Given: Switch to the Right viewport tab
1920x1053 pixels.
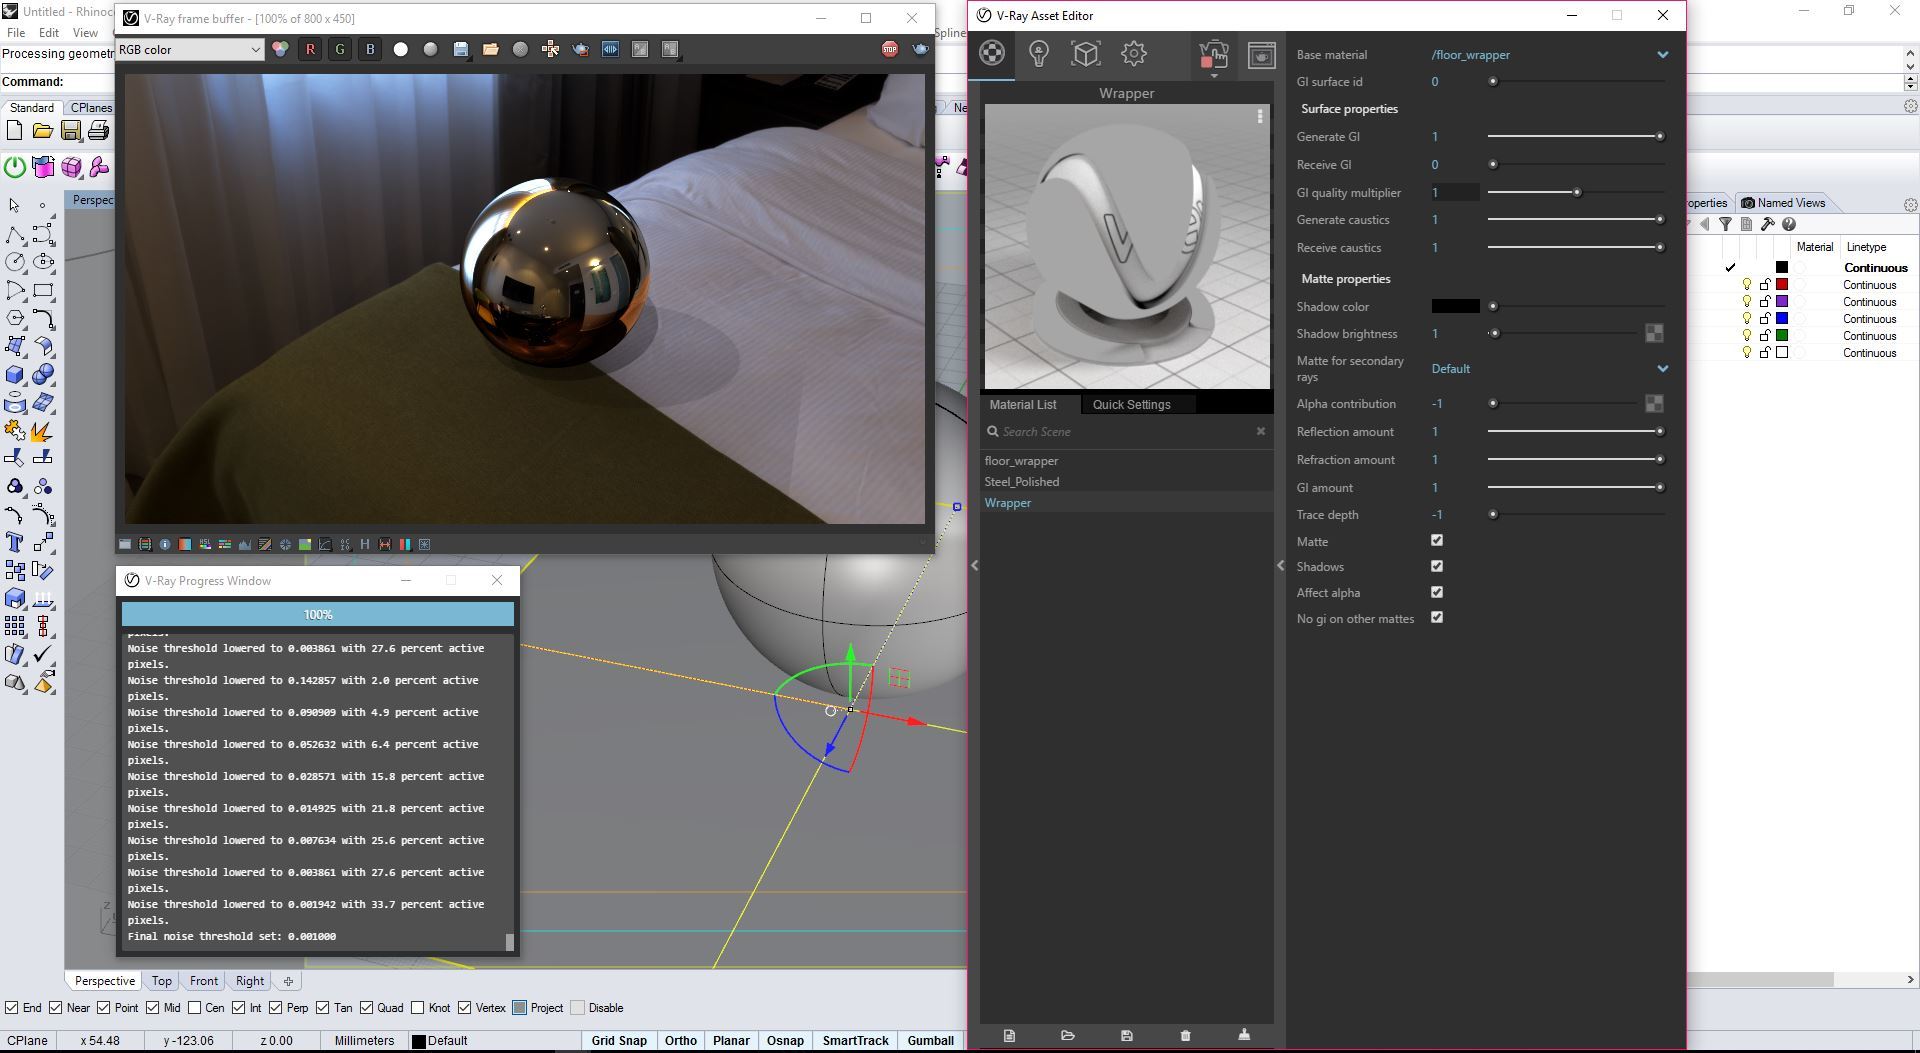Looking at the screenshot, I should click(x=250, y=981).
